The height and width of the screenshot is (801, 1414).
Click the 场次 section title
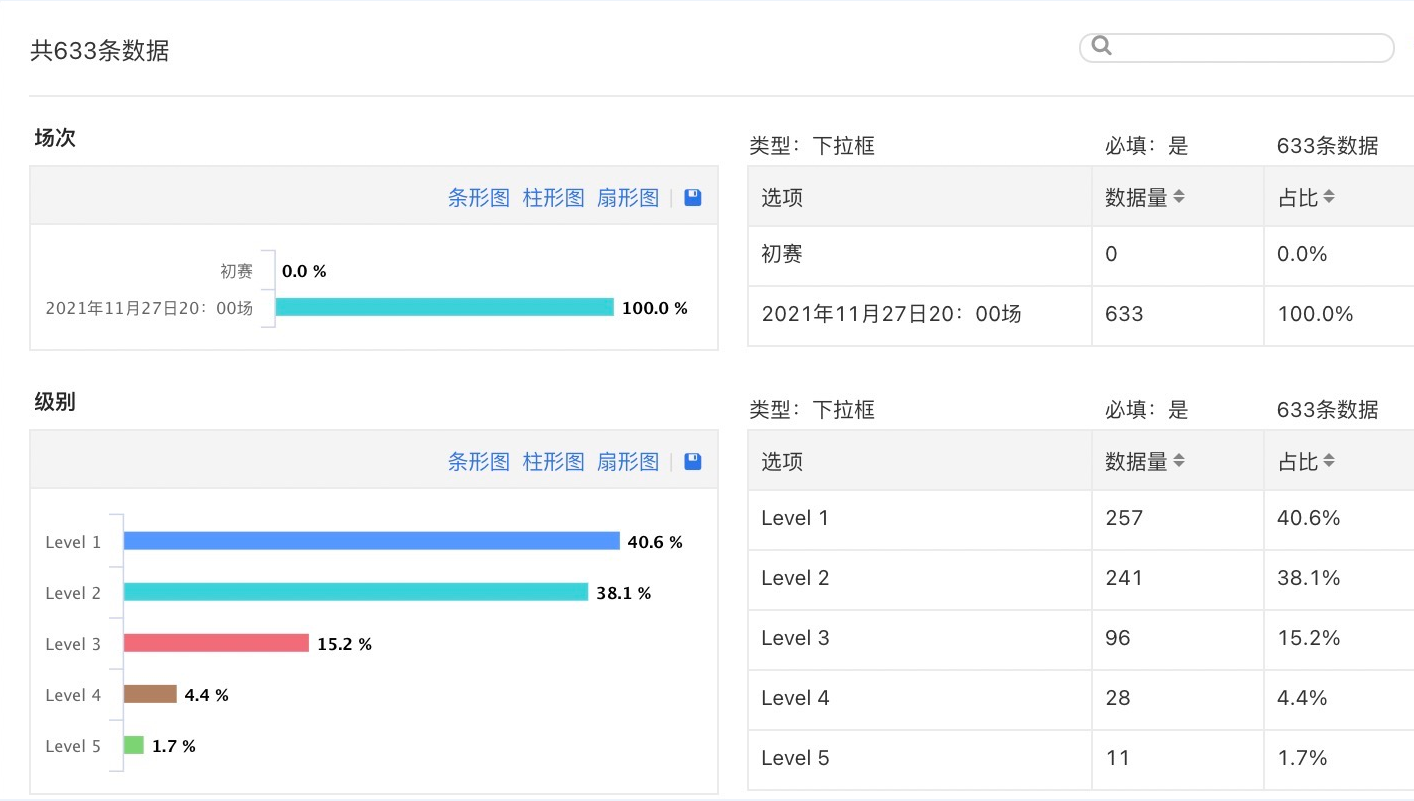[x=55, y=138]
